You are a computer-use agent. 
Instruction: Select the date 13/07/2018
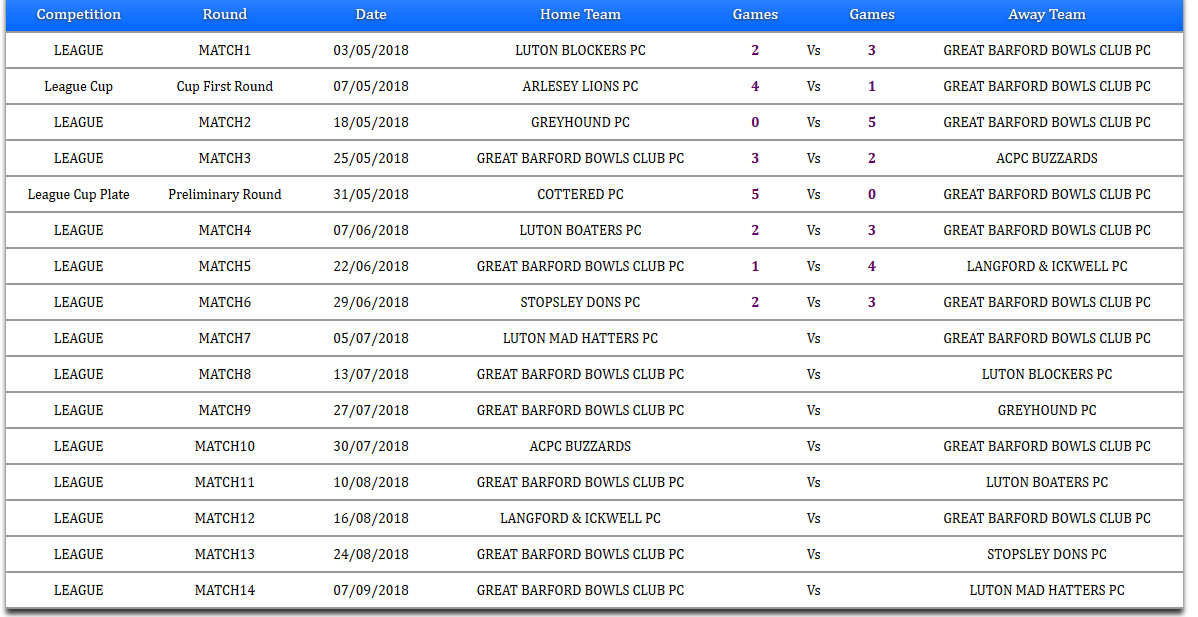pos(371,374)
